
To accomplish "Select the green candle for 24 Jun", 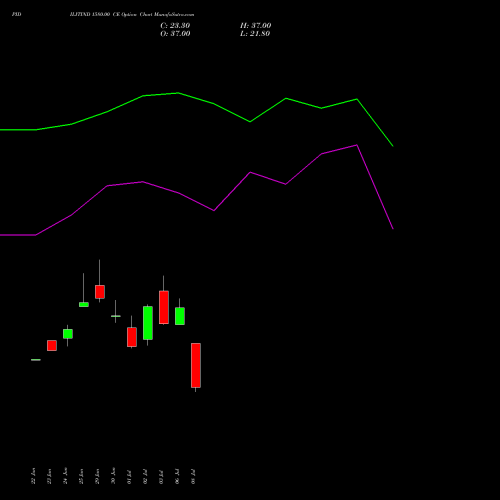I will 68,334.
